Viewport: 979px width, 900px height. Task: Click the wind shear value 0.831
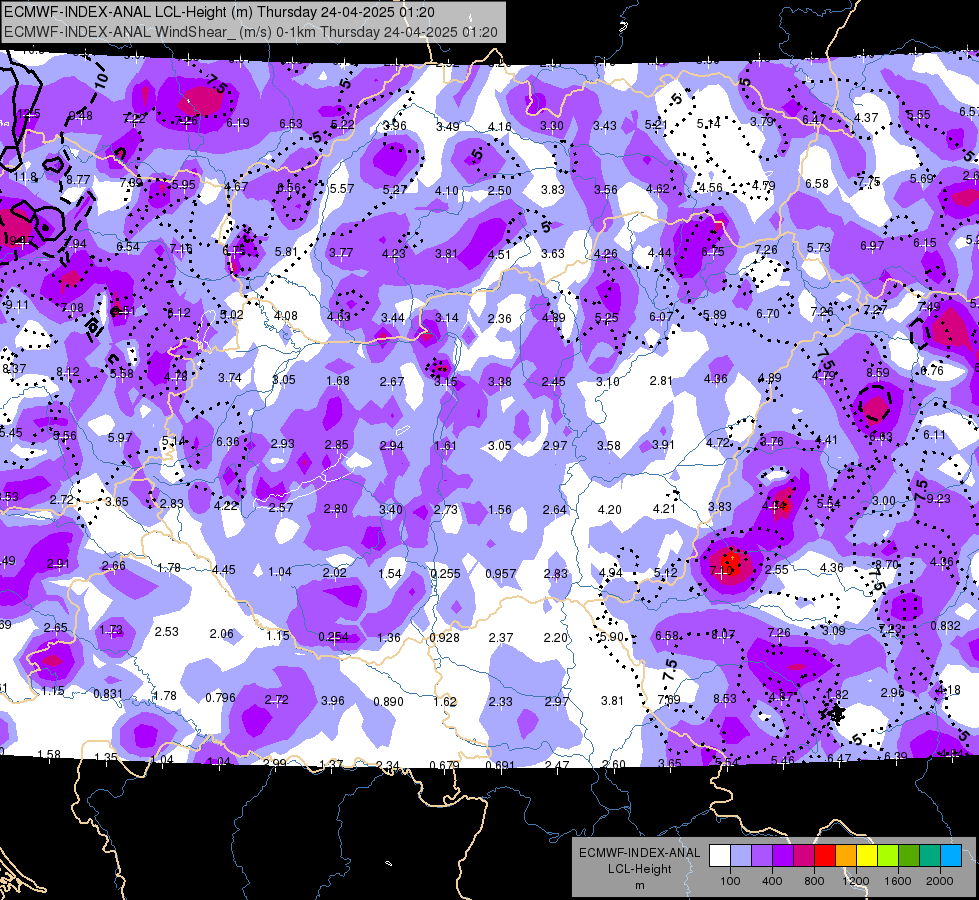(108, 694)
